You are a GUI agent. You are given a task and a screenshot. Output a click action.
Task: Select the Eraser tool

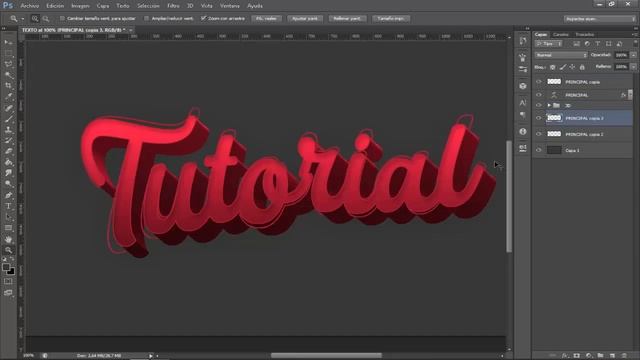click(8, 151)
